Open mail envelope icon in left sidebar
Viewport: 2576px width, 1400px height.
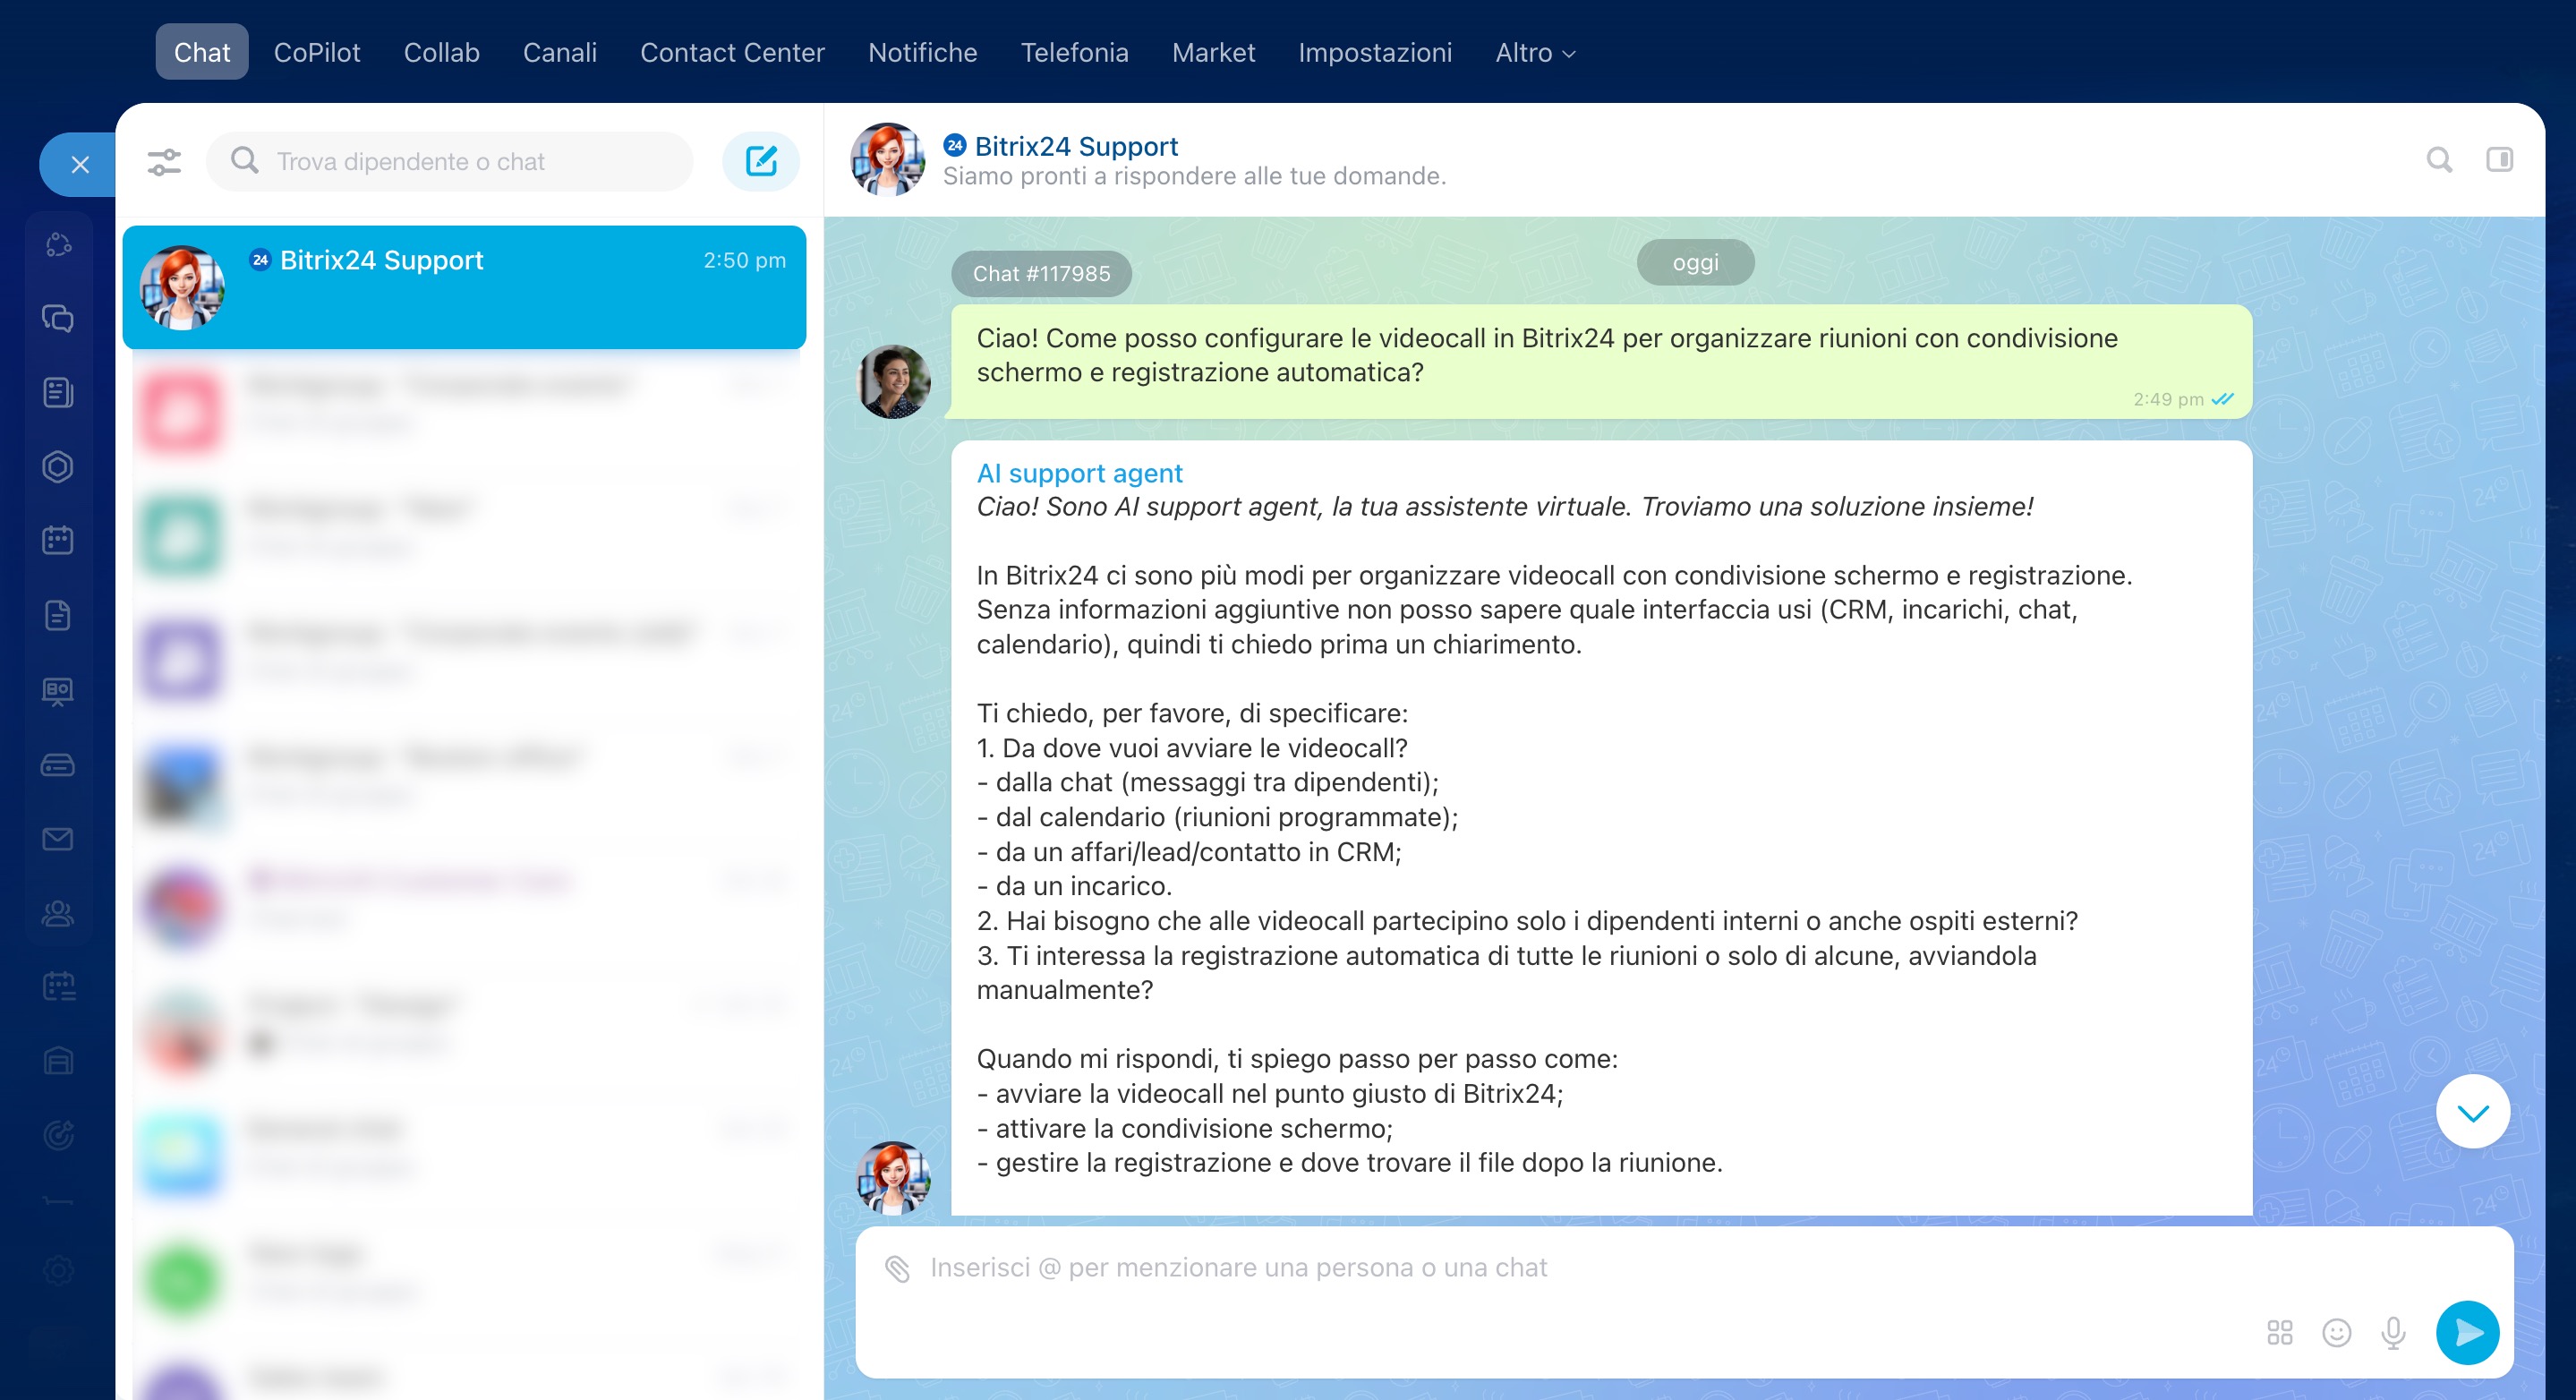point(58,839)
